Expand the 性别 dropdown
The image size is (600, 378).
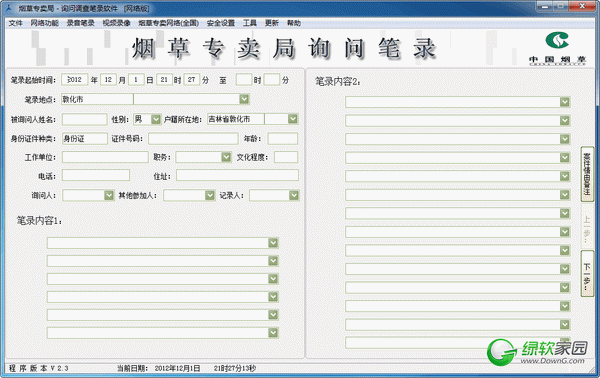156,119
